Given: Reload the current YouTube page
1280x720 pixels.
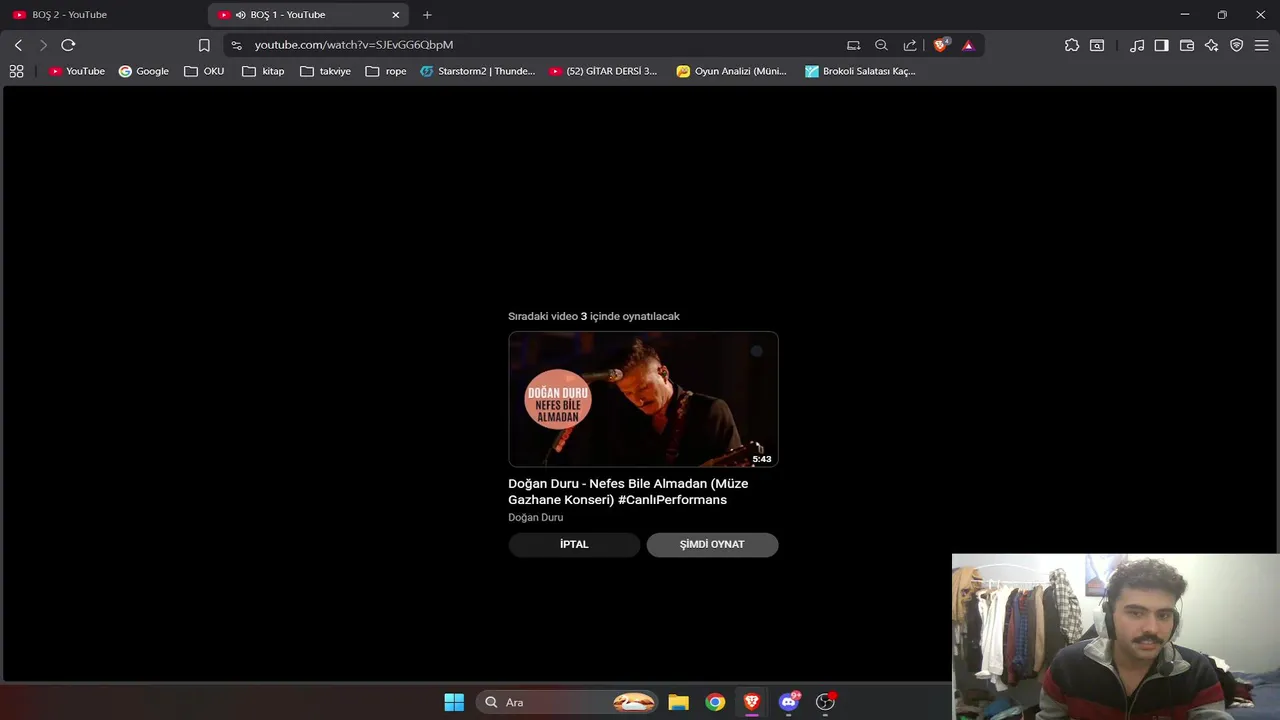Looking at the screenshot, I should coord(68,45).
